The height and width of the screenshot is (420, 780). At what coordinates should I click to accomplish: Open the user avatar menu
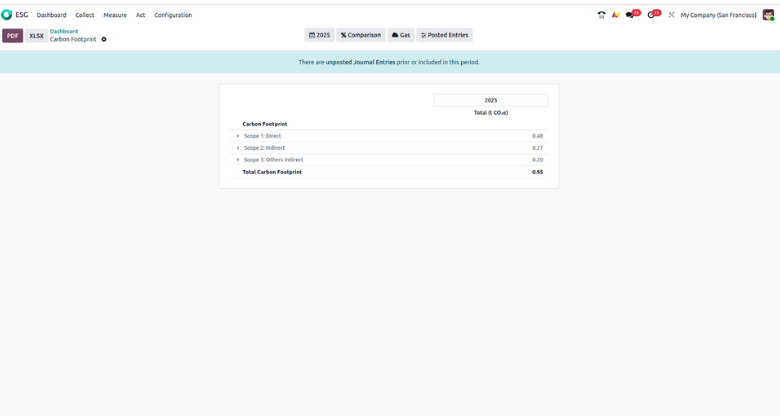tap(768, 15)
